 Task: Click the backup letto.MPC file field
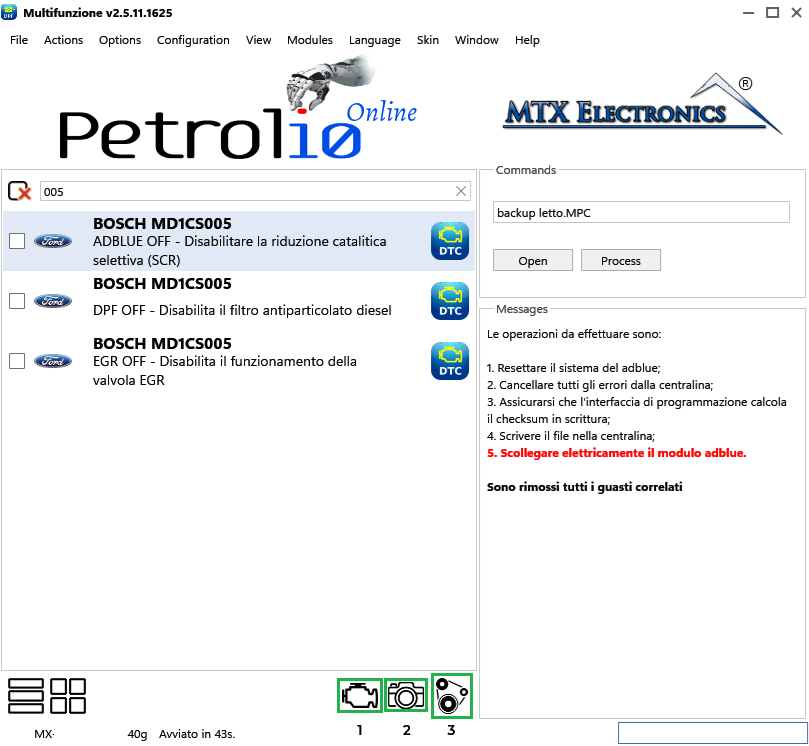point(641,213)
